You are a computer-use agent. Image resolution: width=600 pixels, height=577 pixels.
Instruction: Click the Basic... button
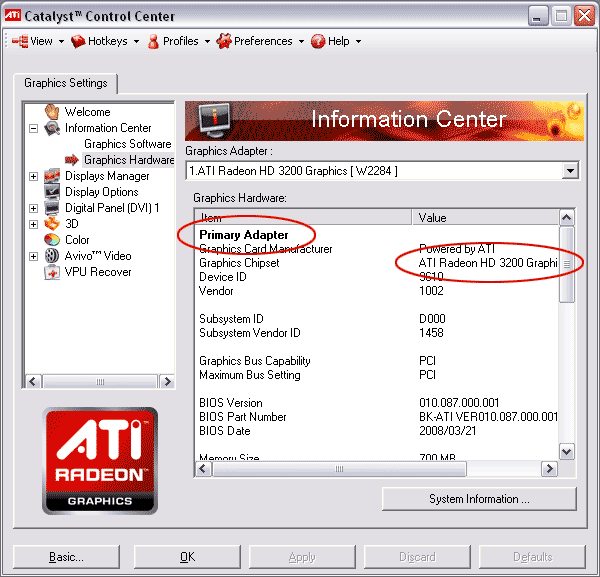point(66,557)
